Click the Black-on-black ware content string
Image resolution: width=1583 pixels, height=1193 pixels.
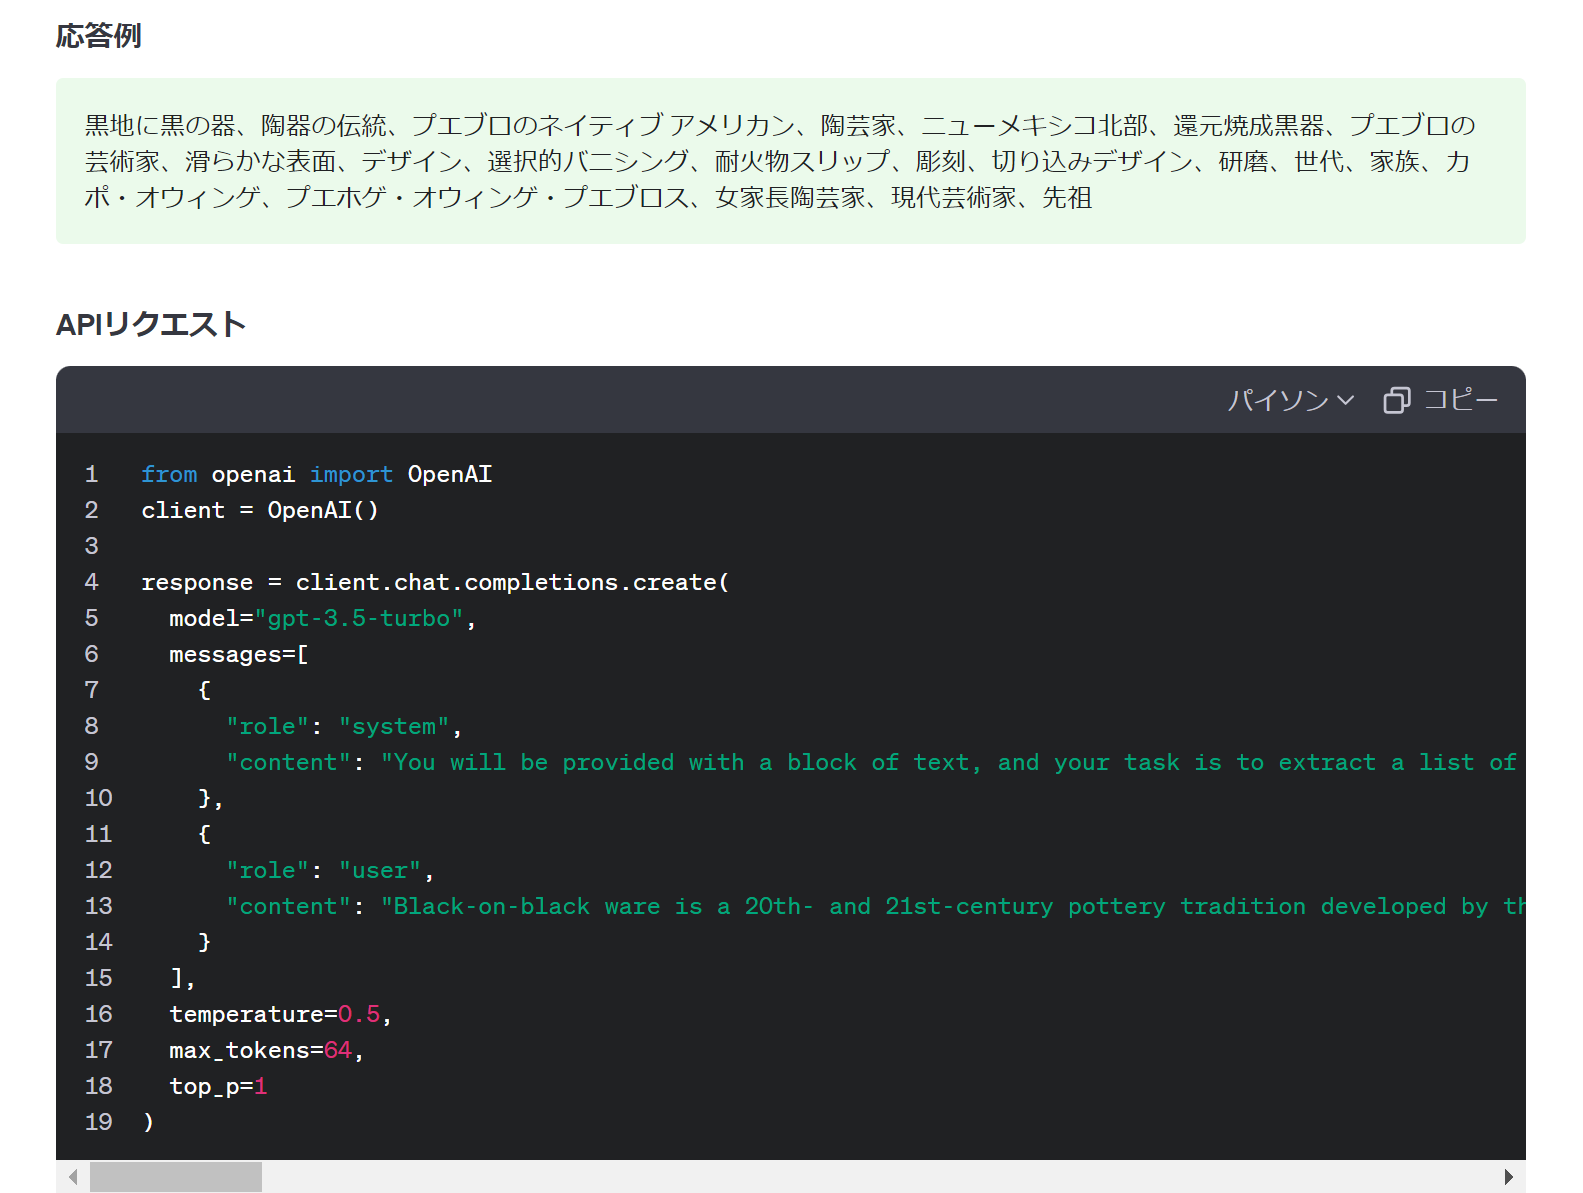953,906
